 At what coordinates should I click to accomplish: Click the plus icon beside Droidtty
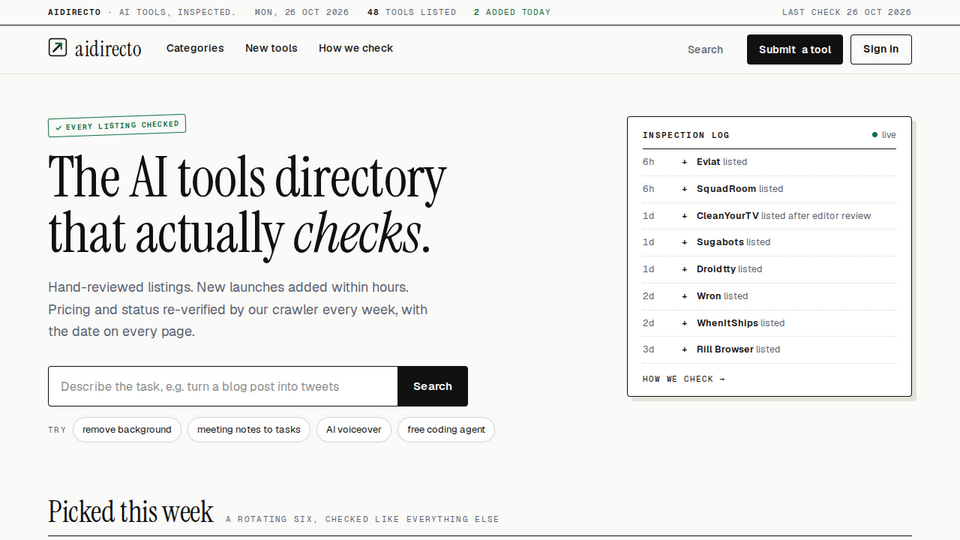(684, 269)
